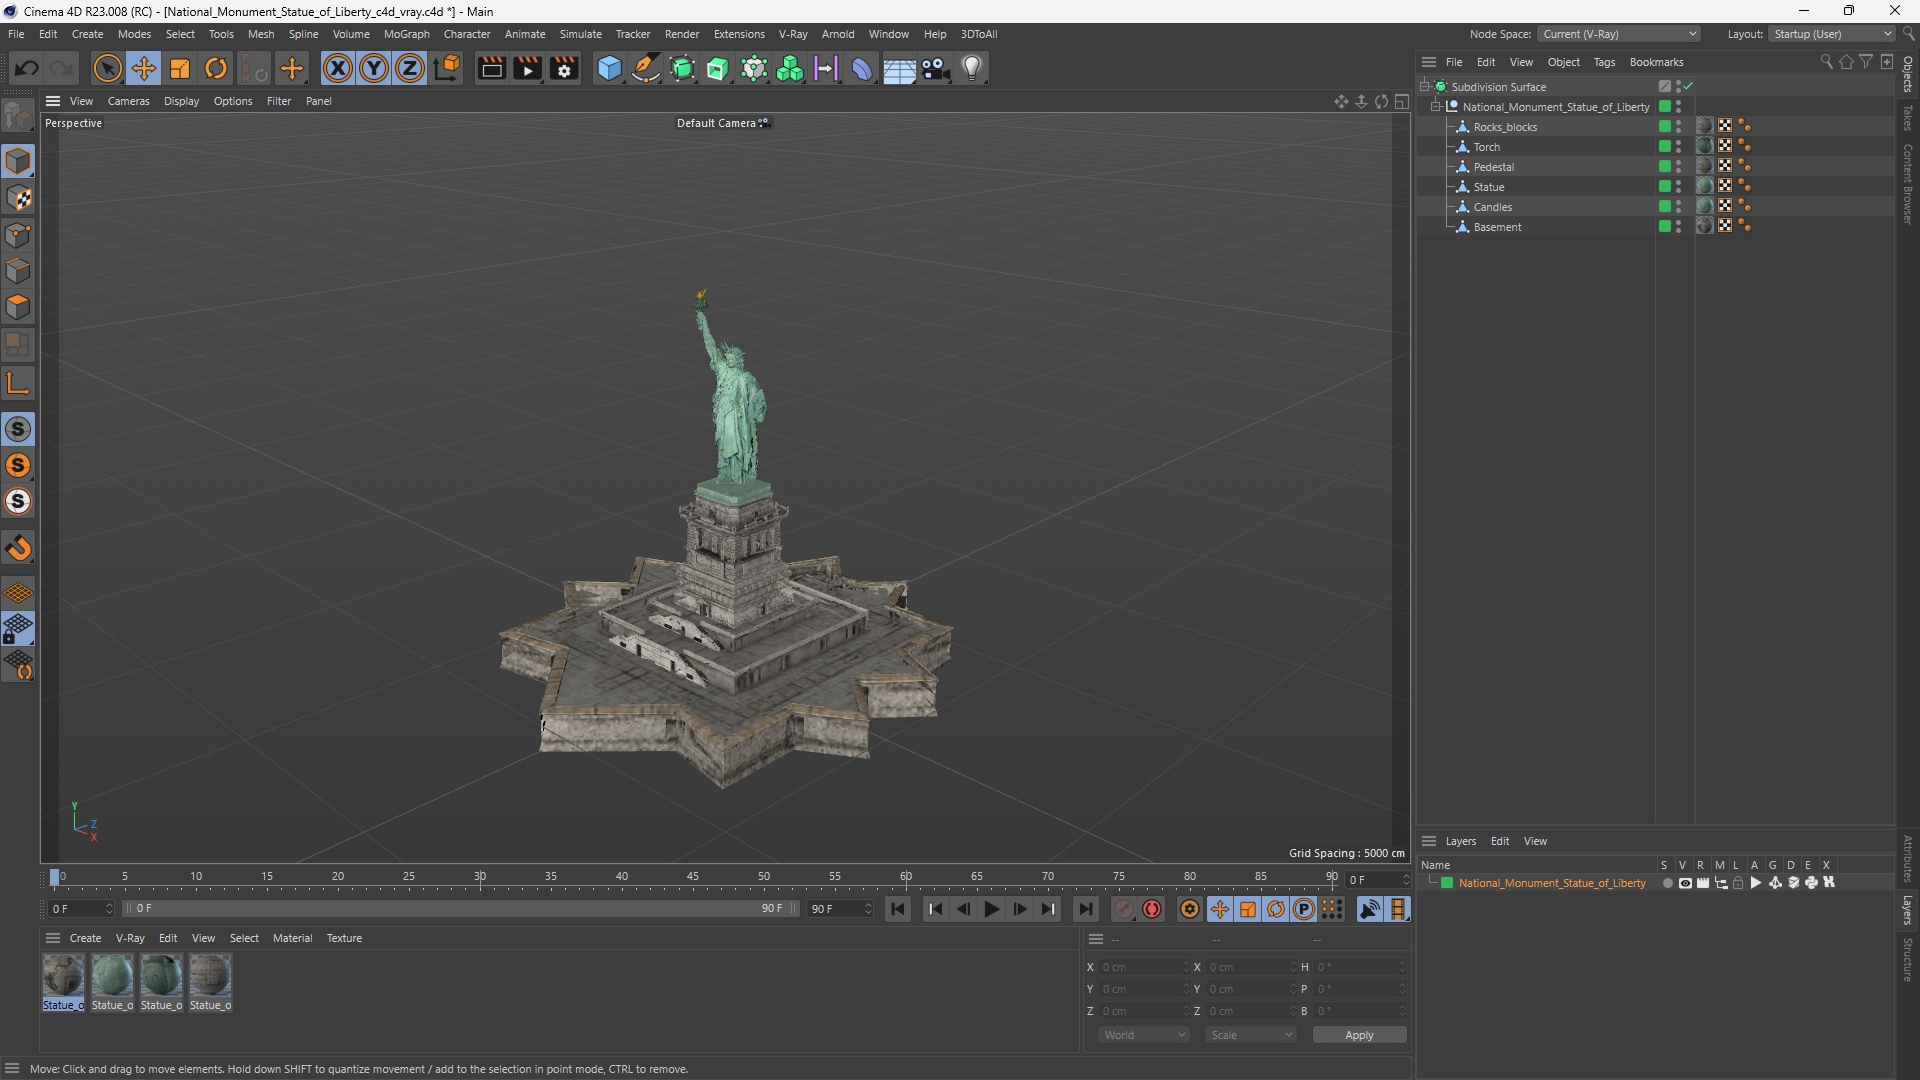This screenshot has width=1920, height=1080.
Task: Open viewport Cameras menu
Action: (x=128, y=101)
